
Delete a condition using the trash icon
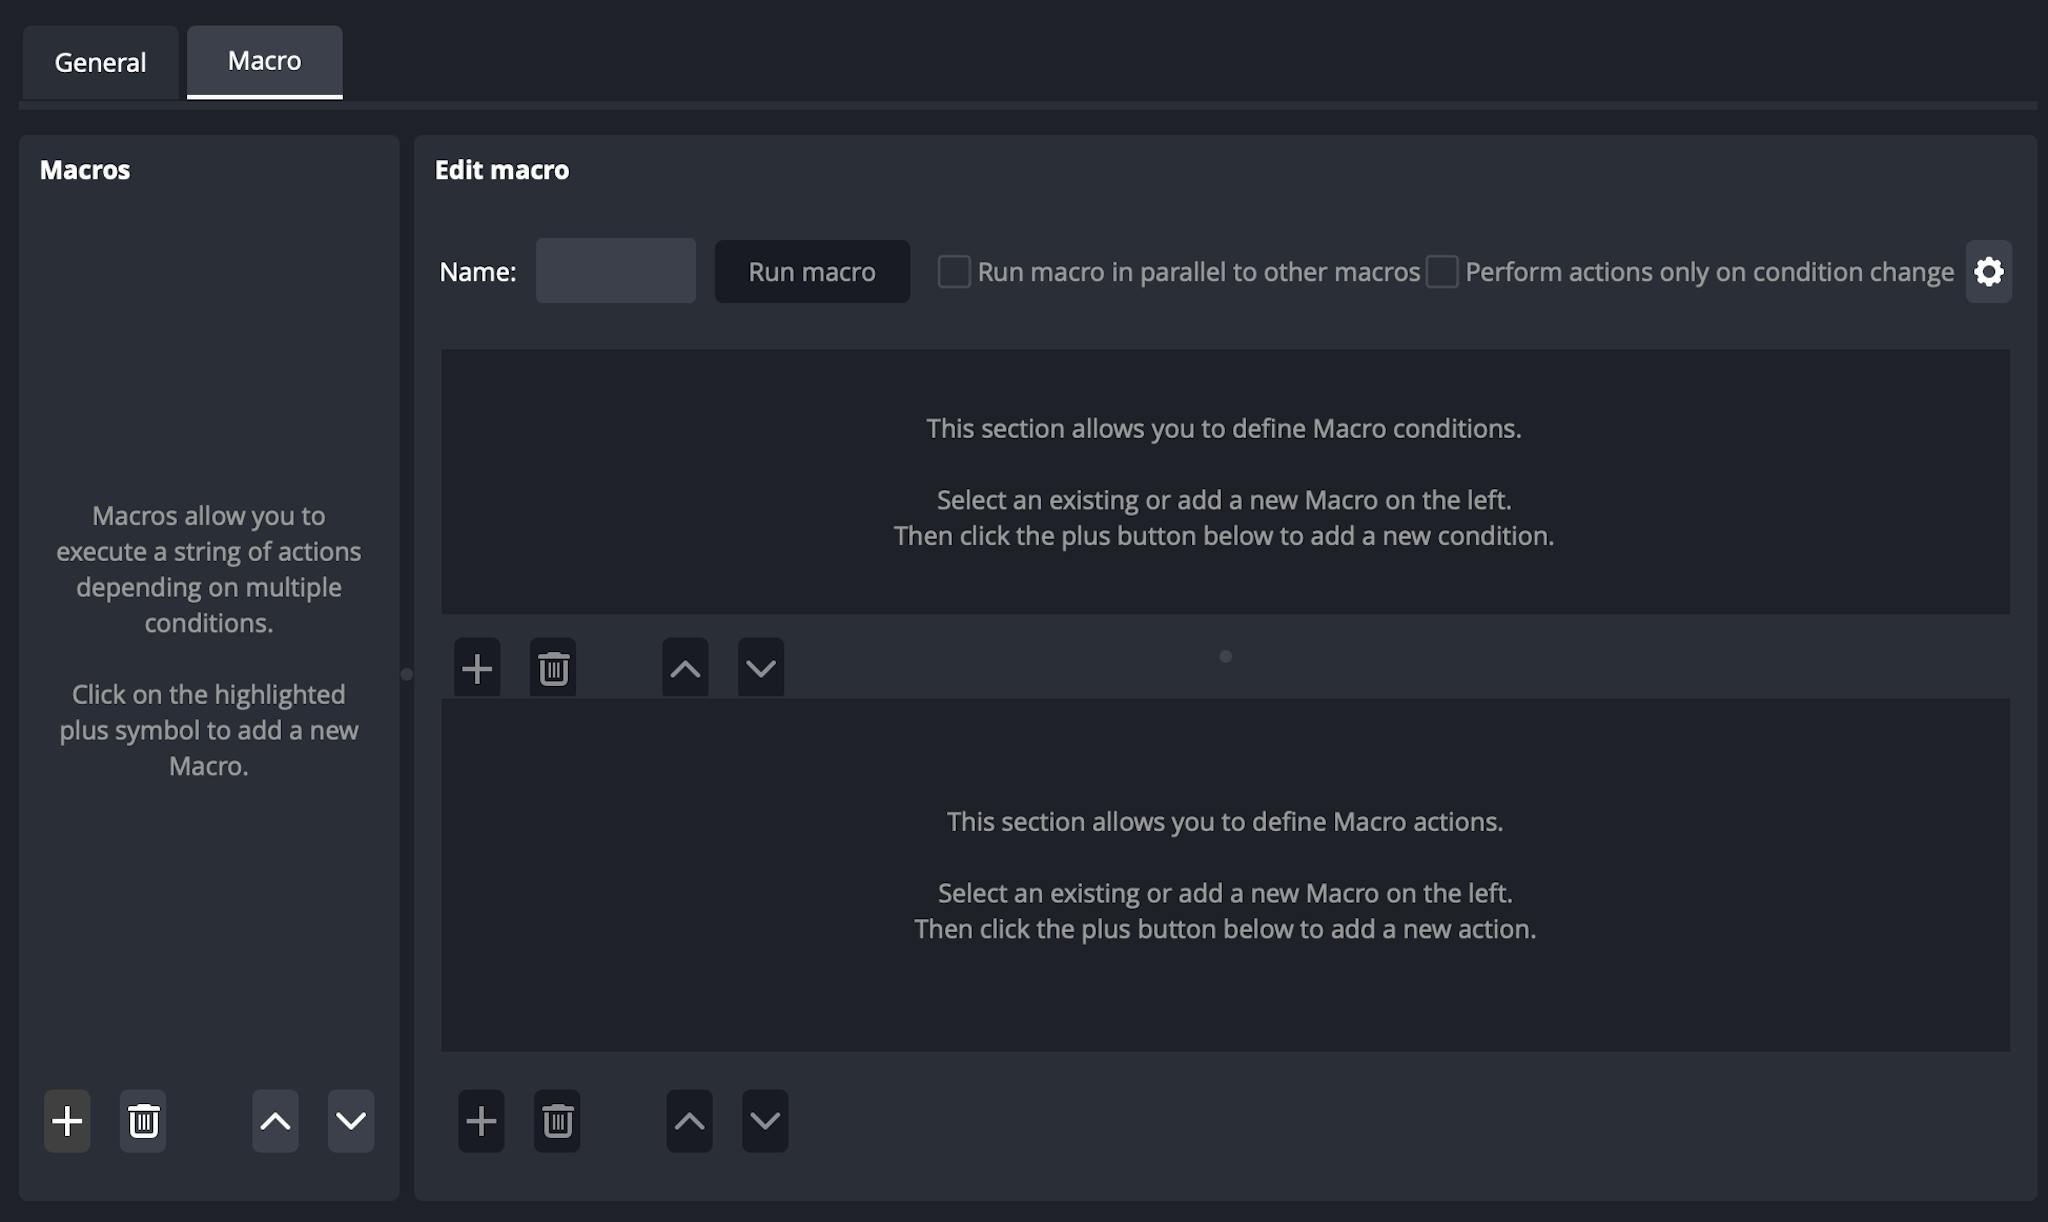pyautogui.click(x=553, y=667)
